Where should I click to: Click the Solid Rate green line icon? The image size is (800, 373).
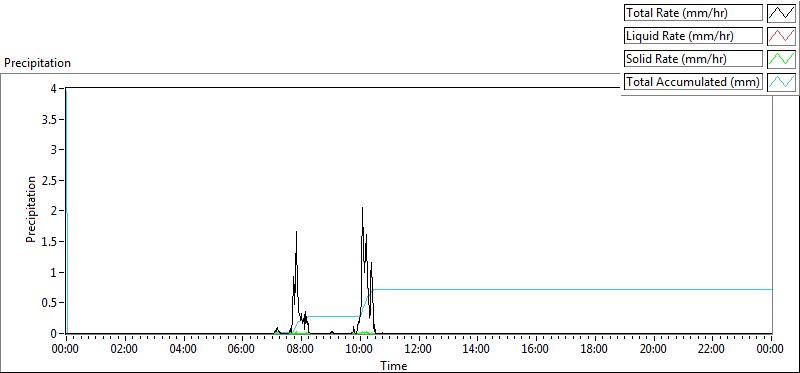(782, 59)
